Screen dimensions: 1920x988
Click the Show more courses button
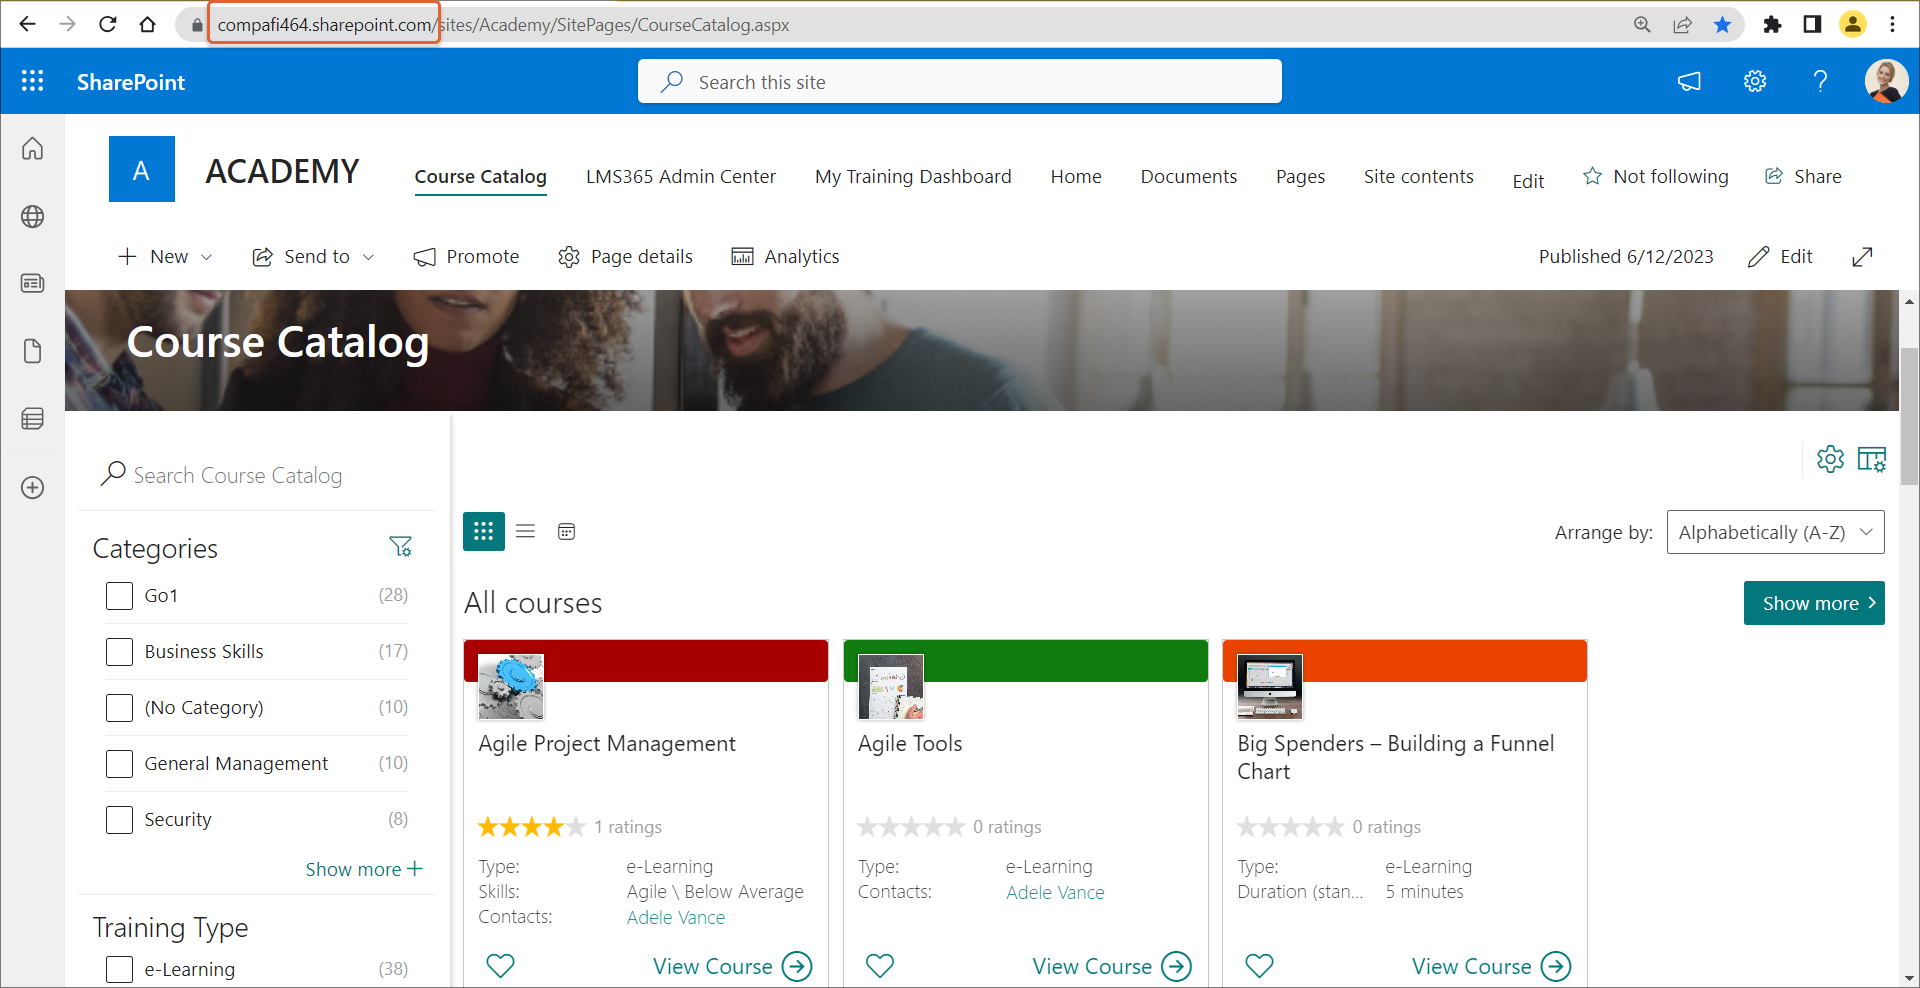click(x=1813, y=603)
